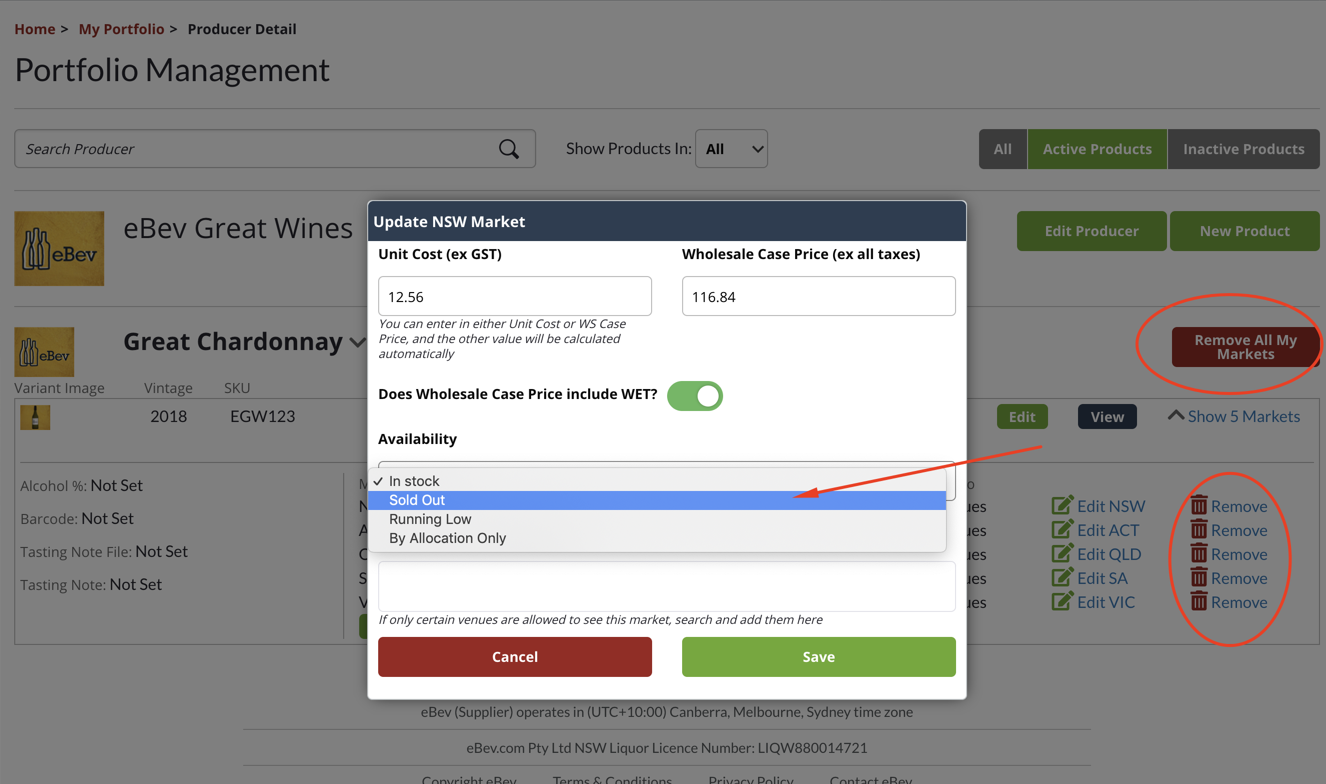
Task: Open the Show Products In dropdown
Action: pyautogui.click(x=731, y=149)
